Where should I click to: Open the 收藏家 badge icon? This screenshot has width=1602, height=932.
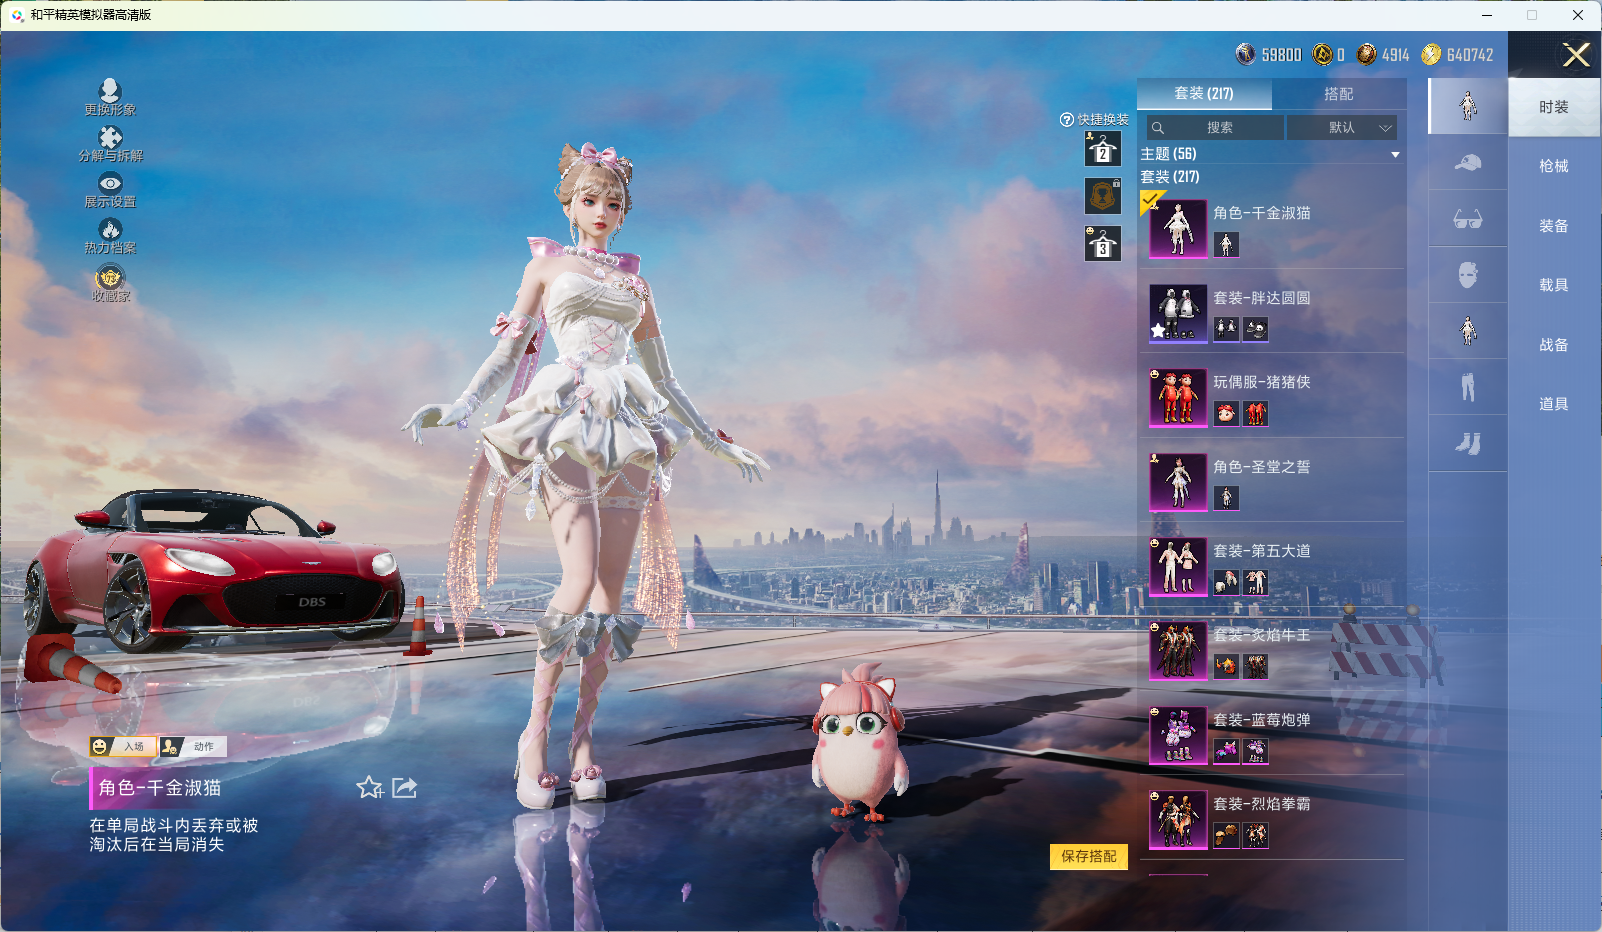pyautogui.click(x=110, y=277)
